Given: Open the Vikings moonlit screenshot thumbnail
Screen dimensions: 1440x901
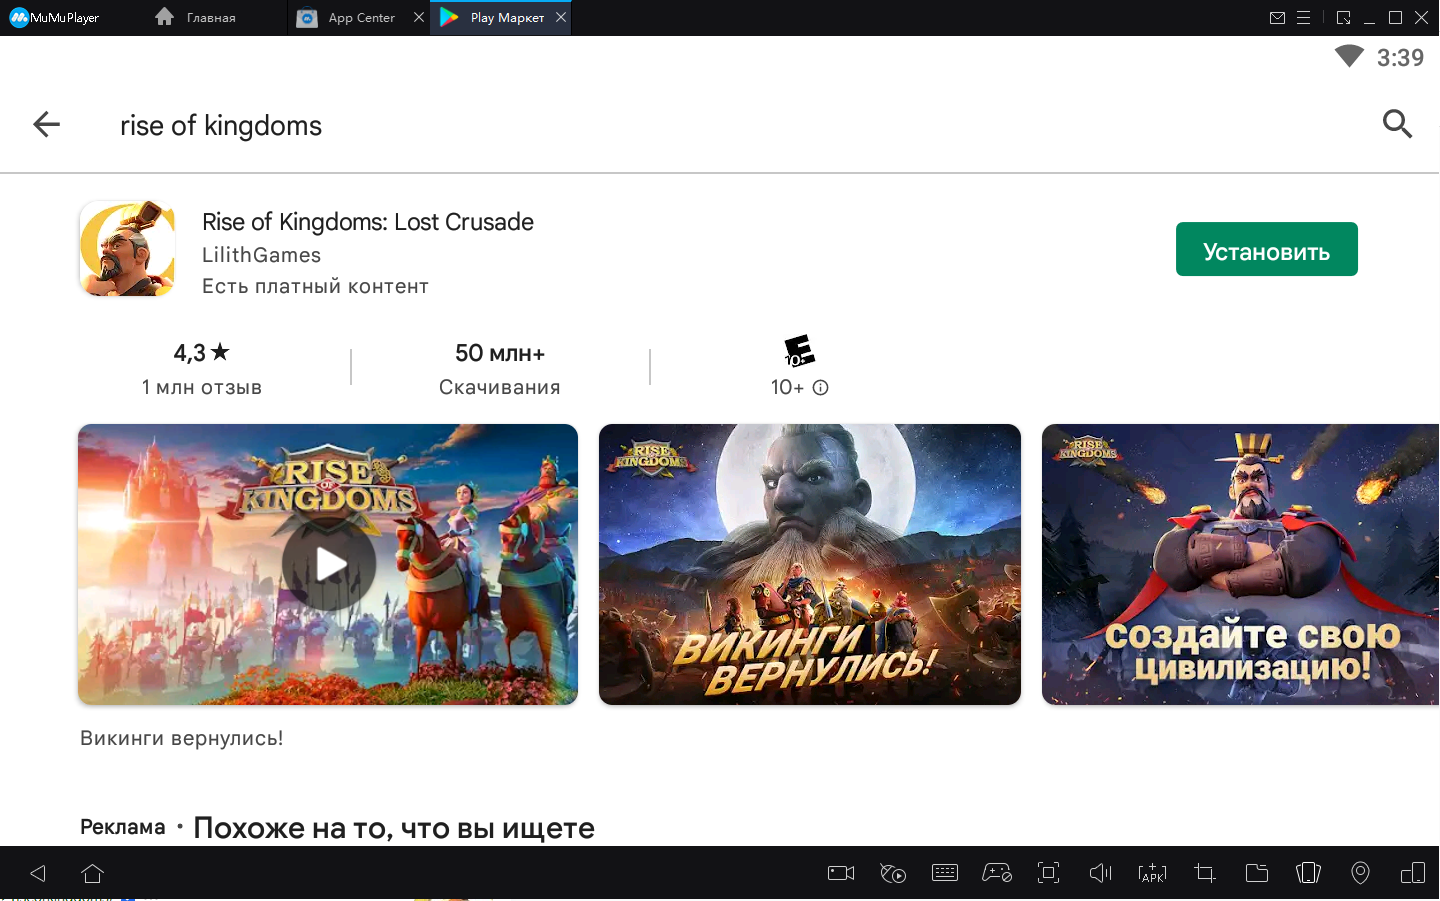Looking at the screenshot, I should (809, 565).
